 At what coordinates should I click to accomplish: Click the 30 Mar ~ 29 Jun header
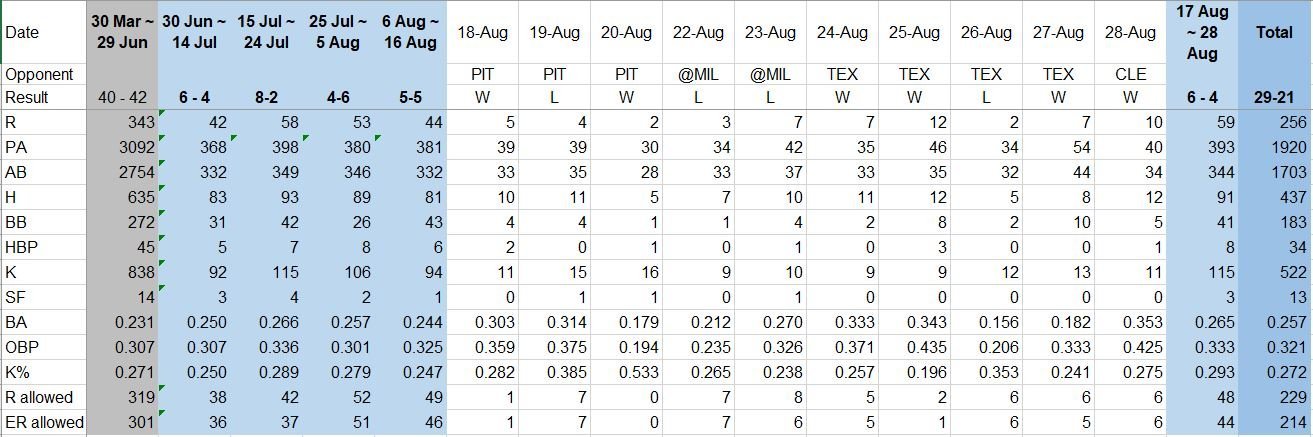pos(121,32)
